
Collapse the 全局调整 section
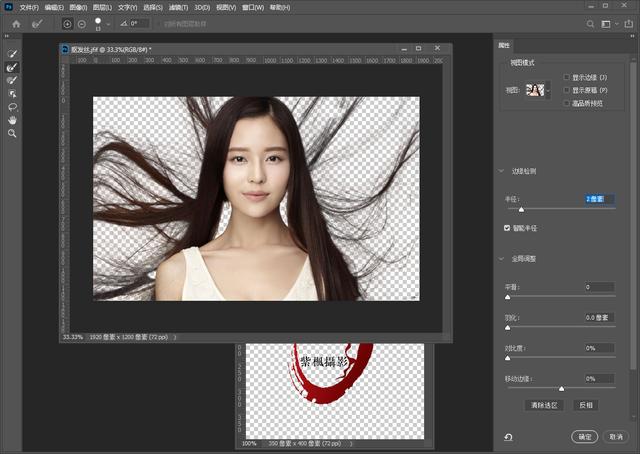(x=502, y=259)
